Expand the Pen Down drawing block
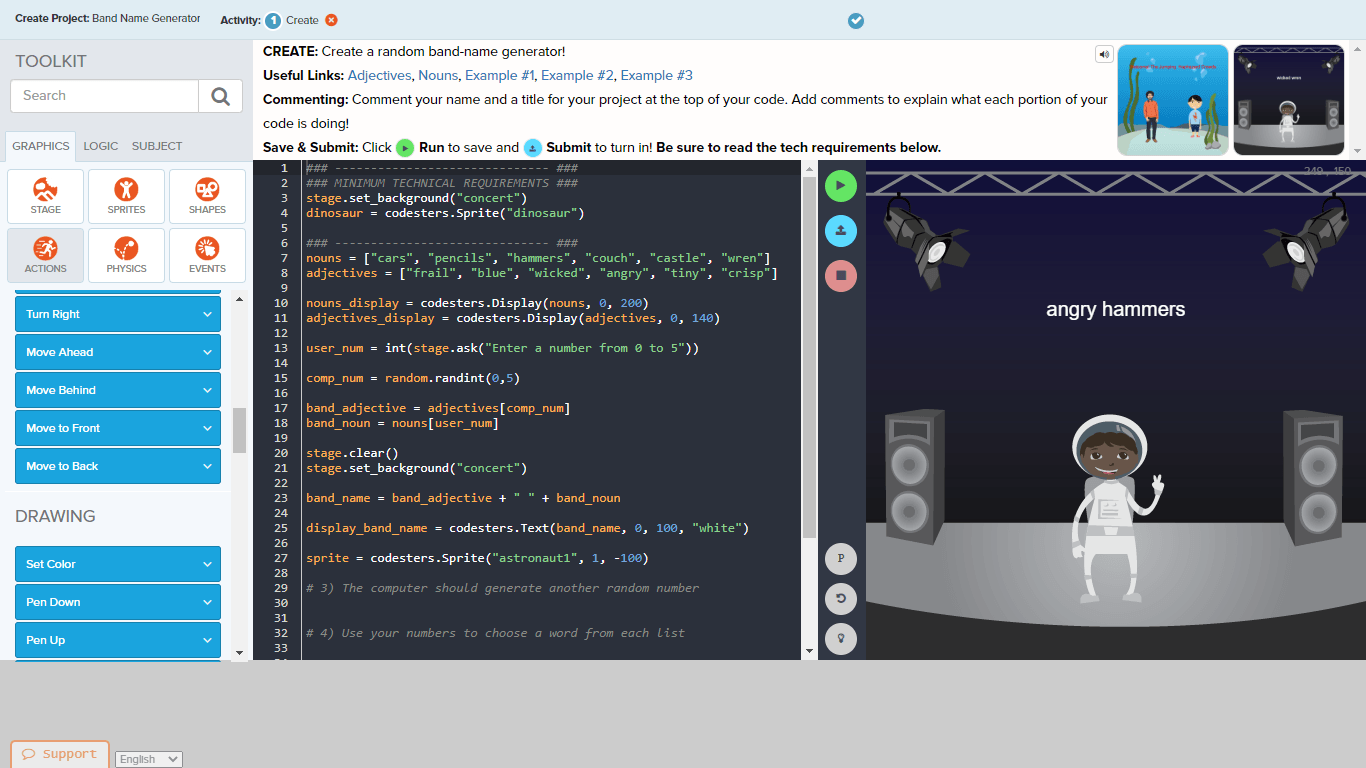Image resolution: width=1366 pixels, height=768 pixels. (x=117, y=602)
